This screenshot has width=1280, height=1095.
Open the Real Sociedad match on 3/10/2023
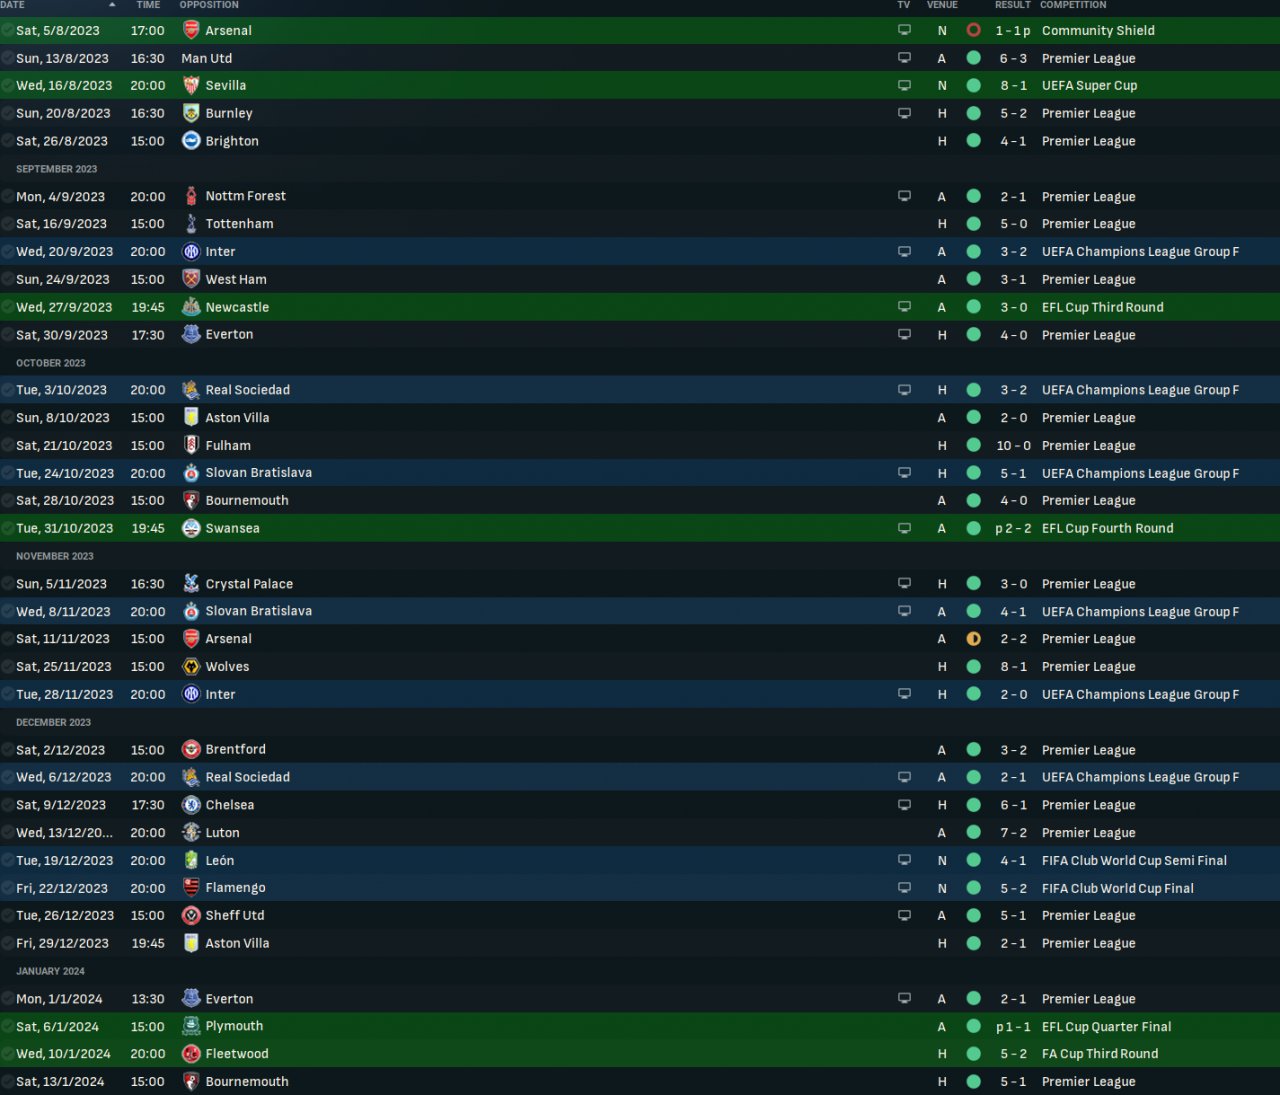[640, 390]
